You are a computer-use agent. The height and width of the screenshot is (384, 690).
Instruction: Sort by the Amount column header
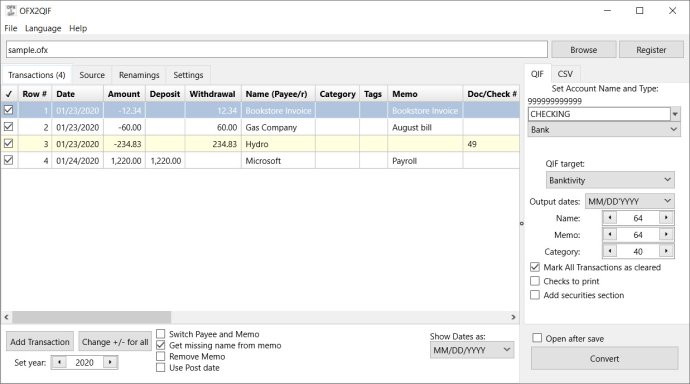coord(124,94)
